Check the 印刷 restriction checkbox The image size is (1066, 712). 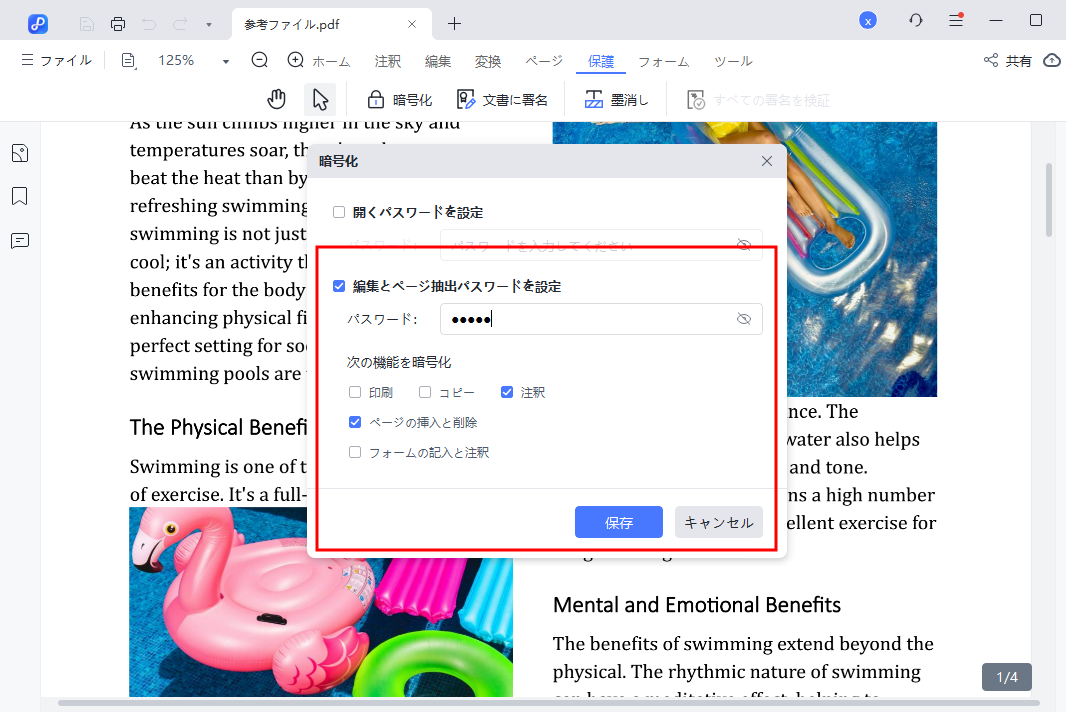[x=355, y=392]
